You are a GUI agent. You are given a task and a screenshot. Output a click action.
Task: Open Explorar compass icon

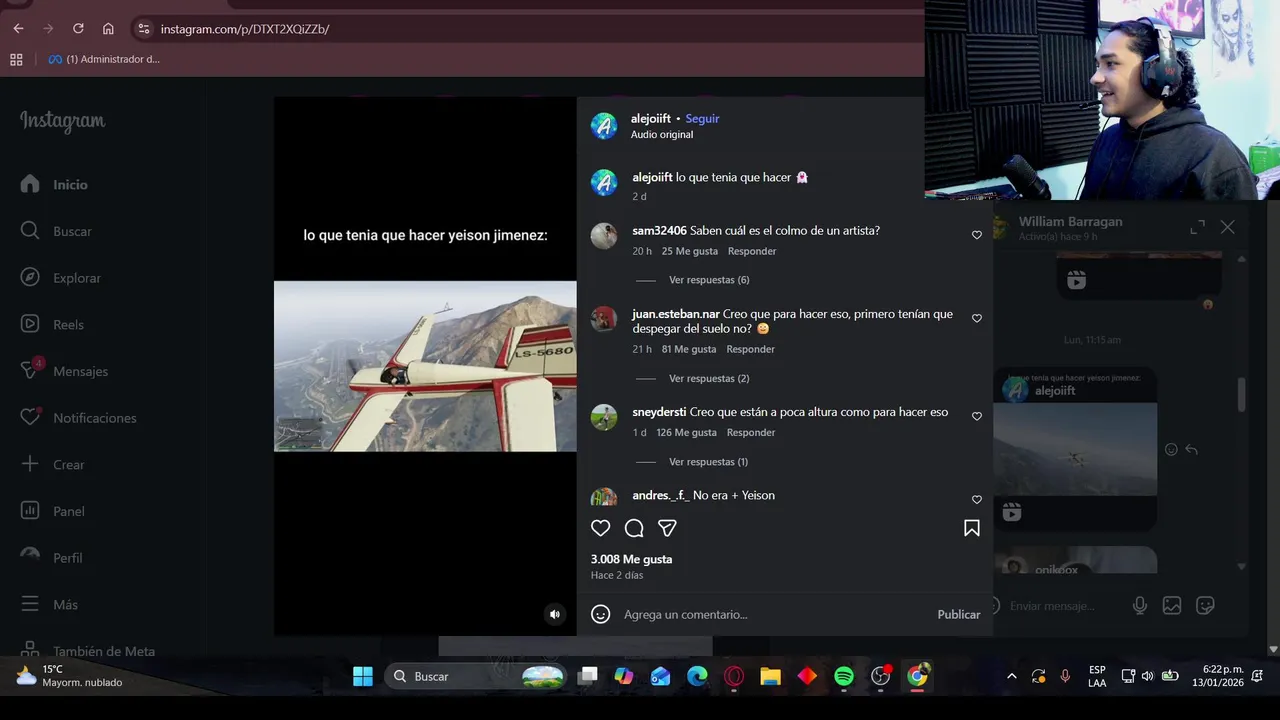point(30,277)
